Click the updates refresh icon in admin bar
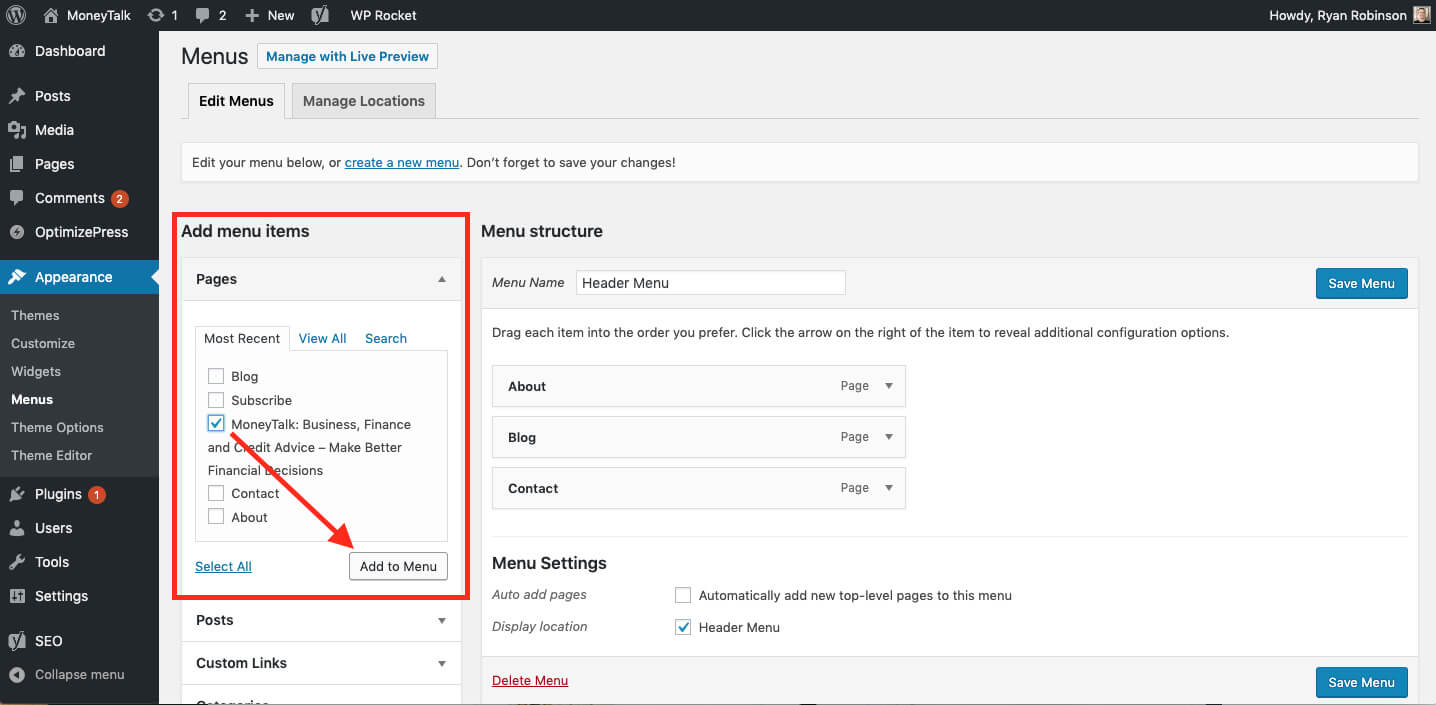Image resolution: width=1436 pixels, height=705 pixels. pos(155,15)
